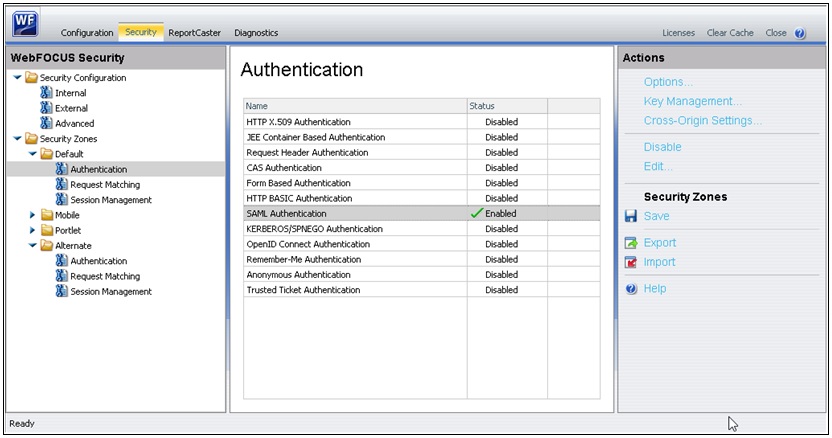
Task: Click icon beside Alternate Request Matching
Action: [62, 277]
